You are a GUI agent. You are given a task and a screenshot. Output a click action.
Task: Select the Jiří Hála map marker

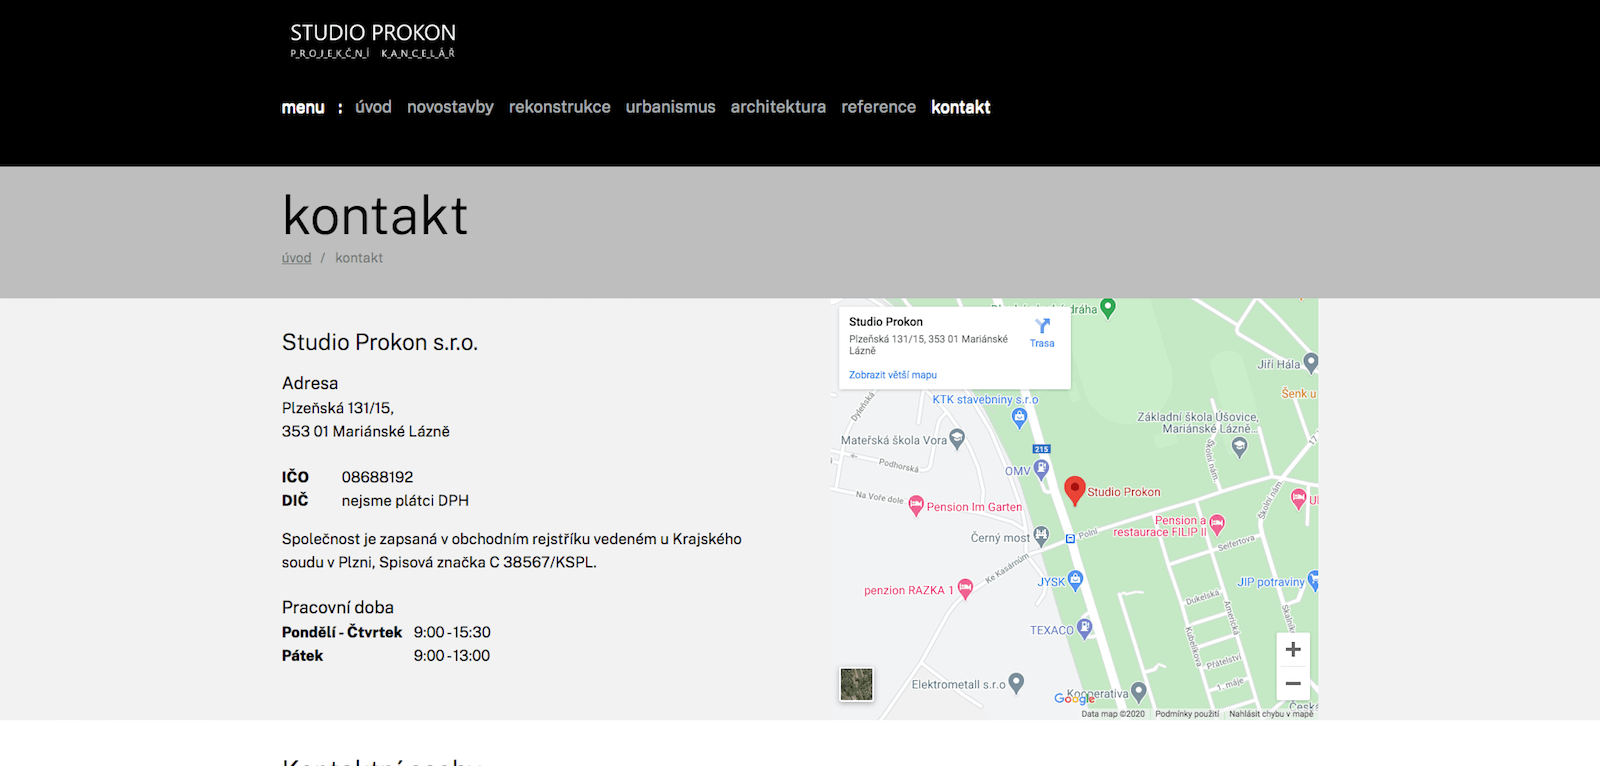coord(1311,363)
